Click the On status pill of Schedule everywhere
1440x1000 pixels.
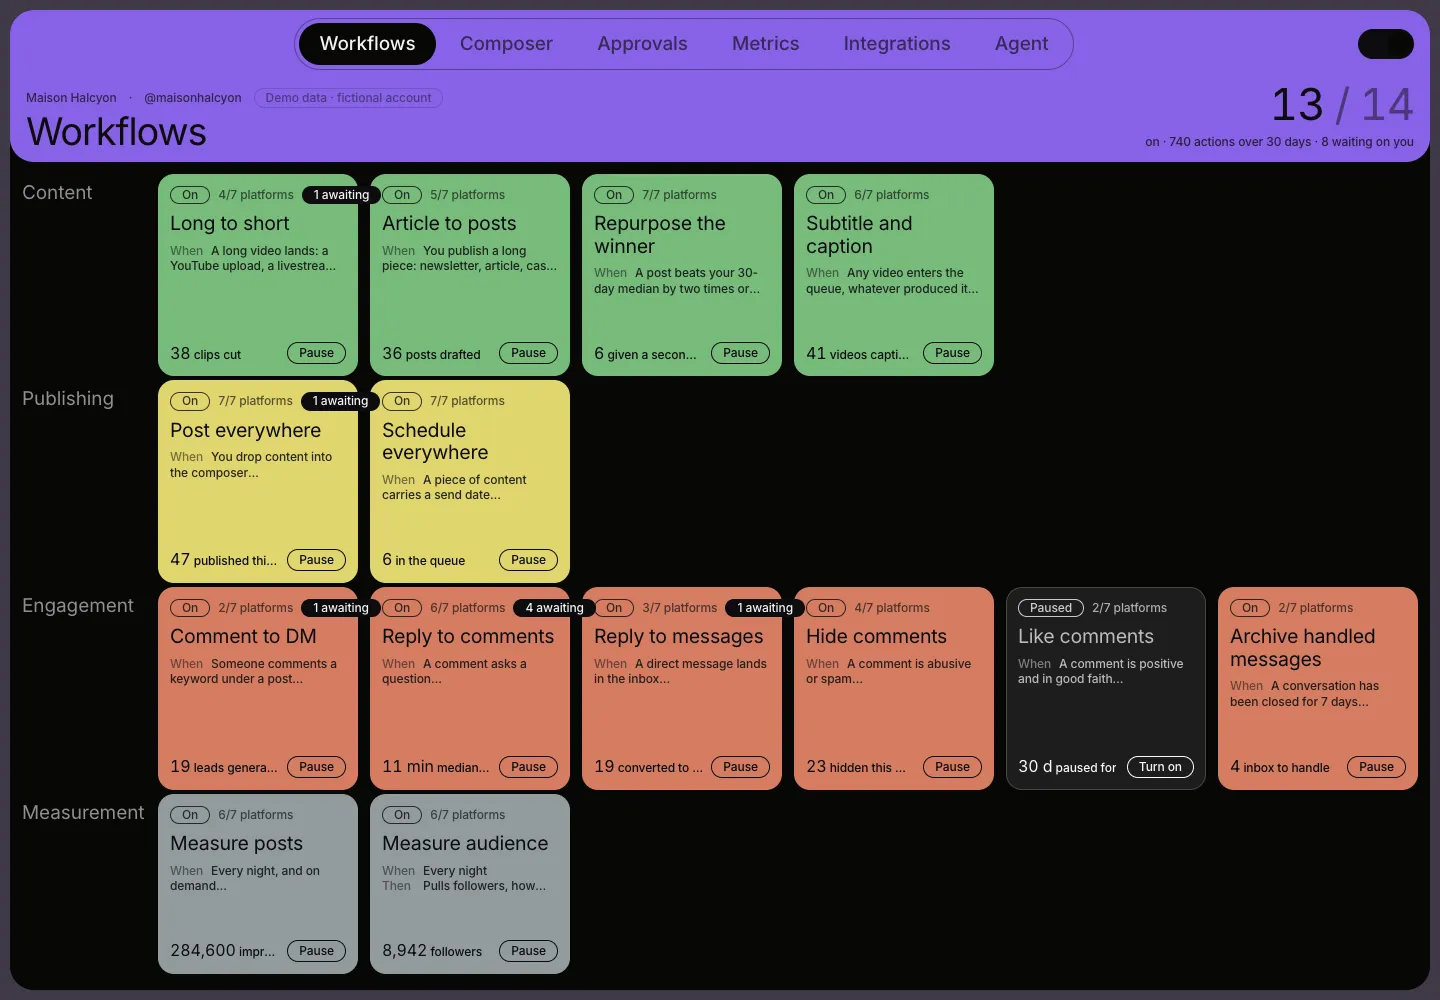click(402, 401)
